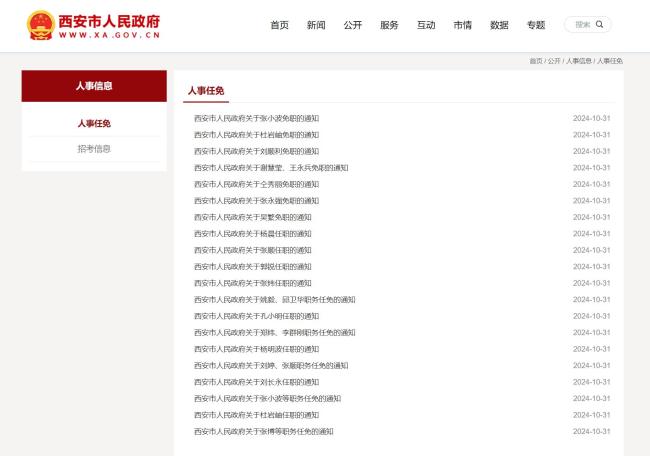Click the national emblem logo icon
650x456 pixels.
tap(40, 25)
